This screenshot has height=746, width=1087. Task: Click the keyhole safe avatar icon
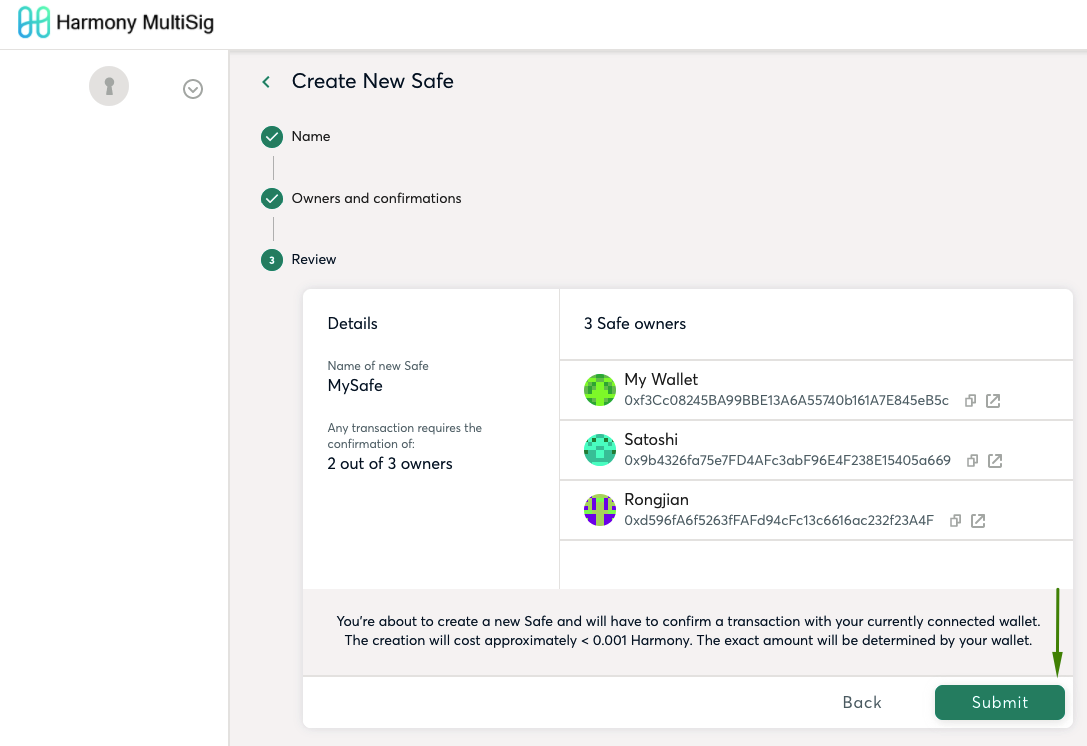click(109, 86)
